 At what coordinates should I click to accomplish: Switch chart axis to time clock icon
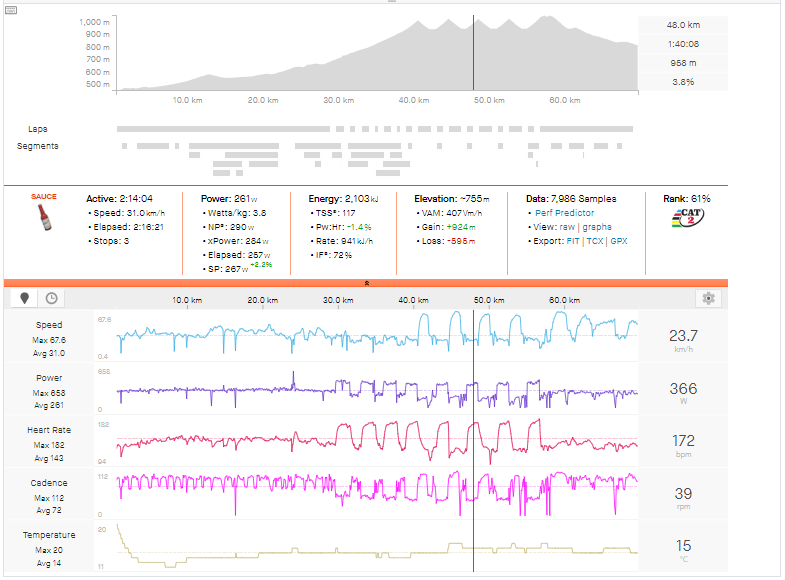pyautogui.click(x=50, y=298)
